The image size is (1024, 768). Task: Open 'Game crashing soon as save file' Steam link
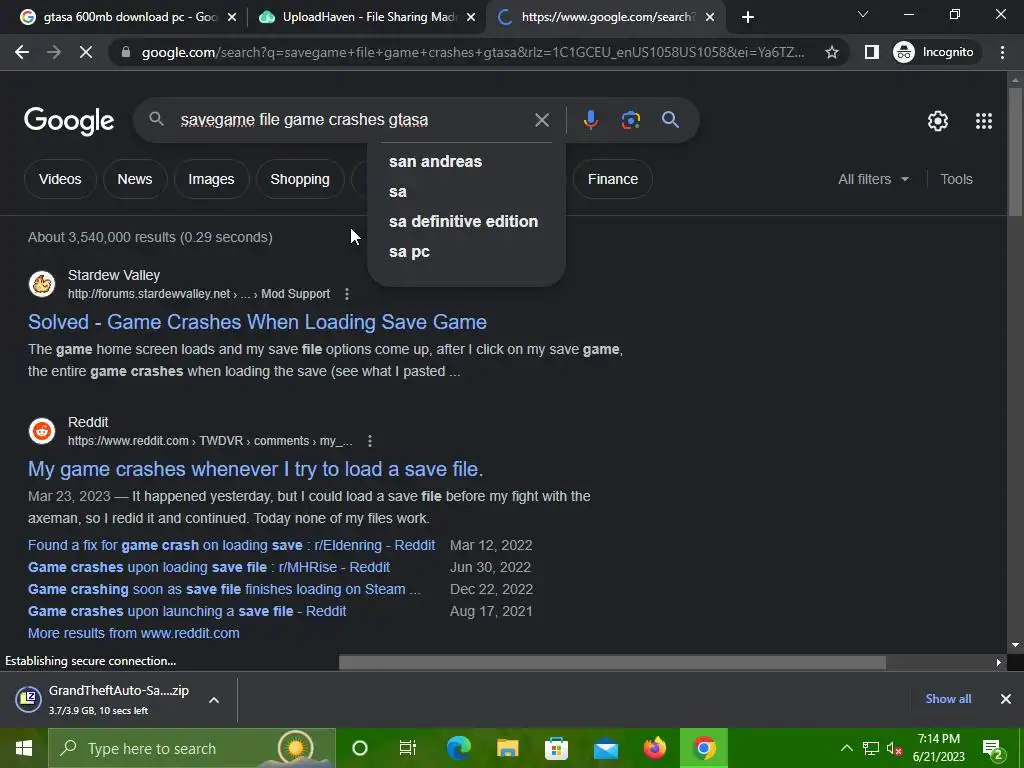point(224,589)
